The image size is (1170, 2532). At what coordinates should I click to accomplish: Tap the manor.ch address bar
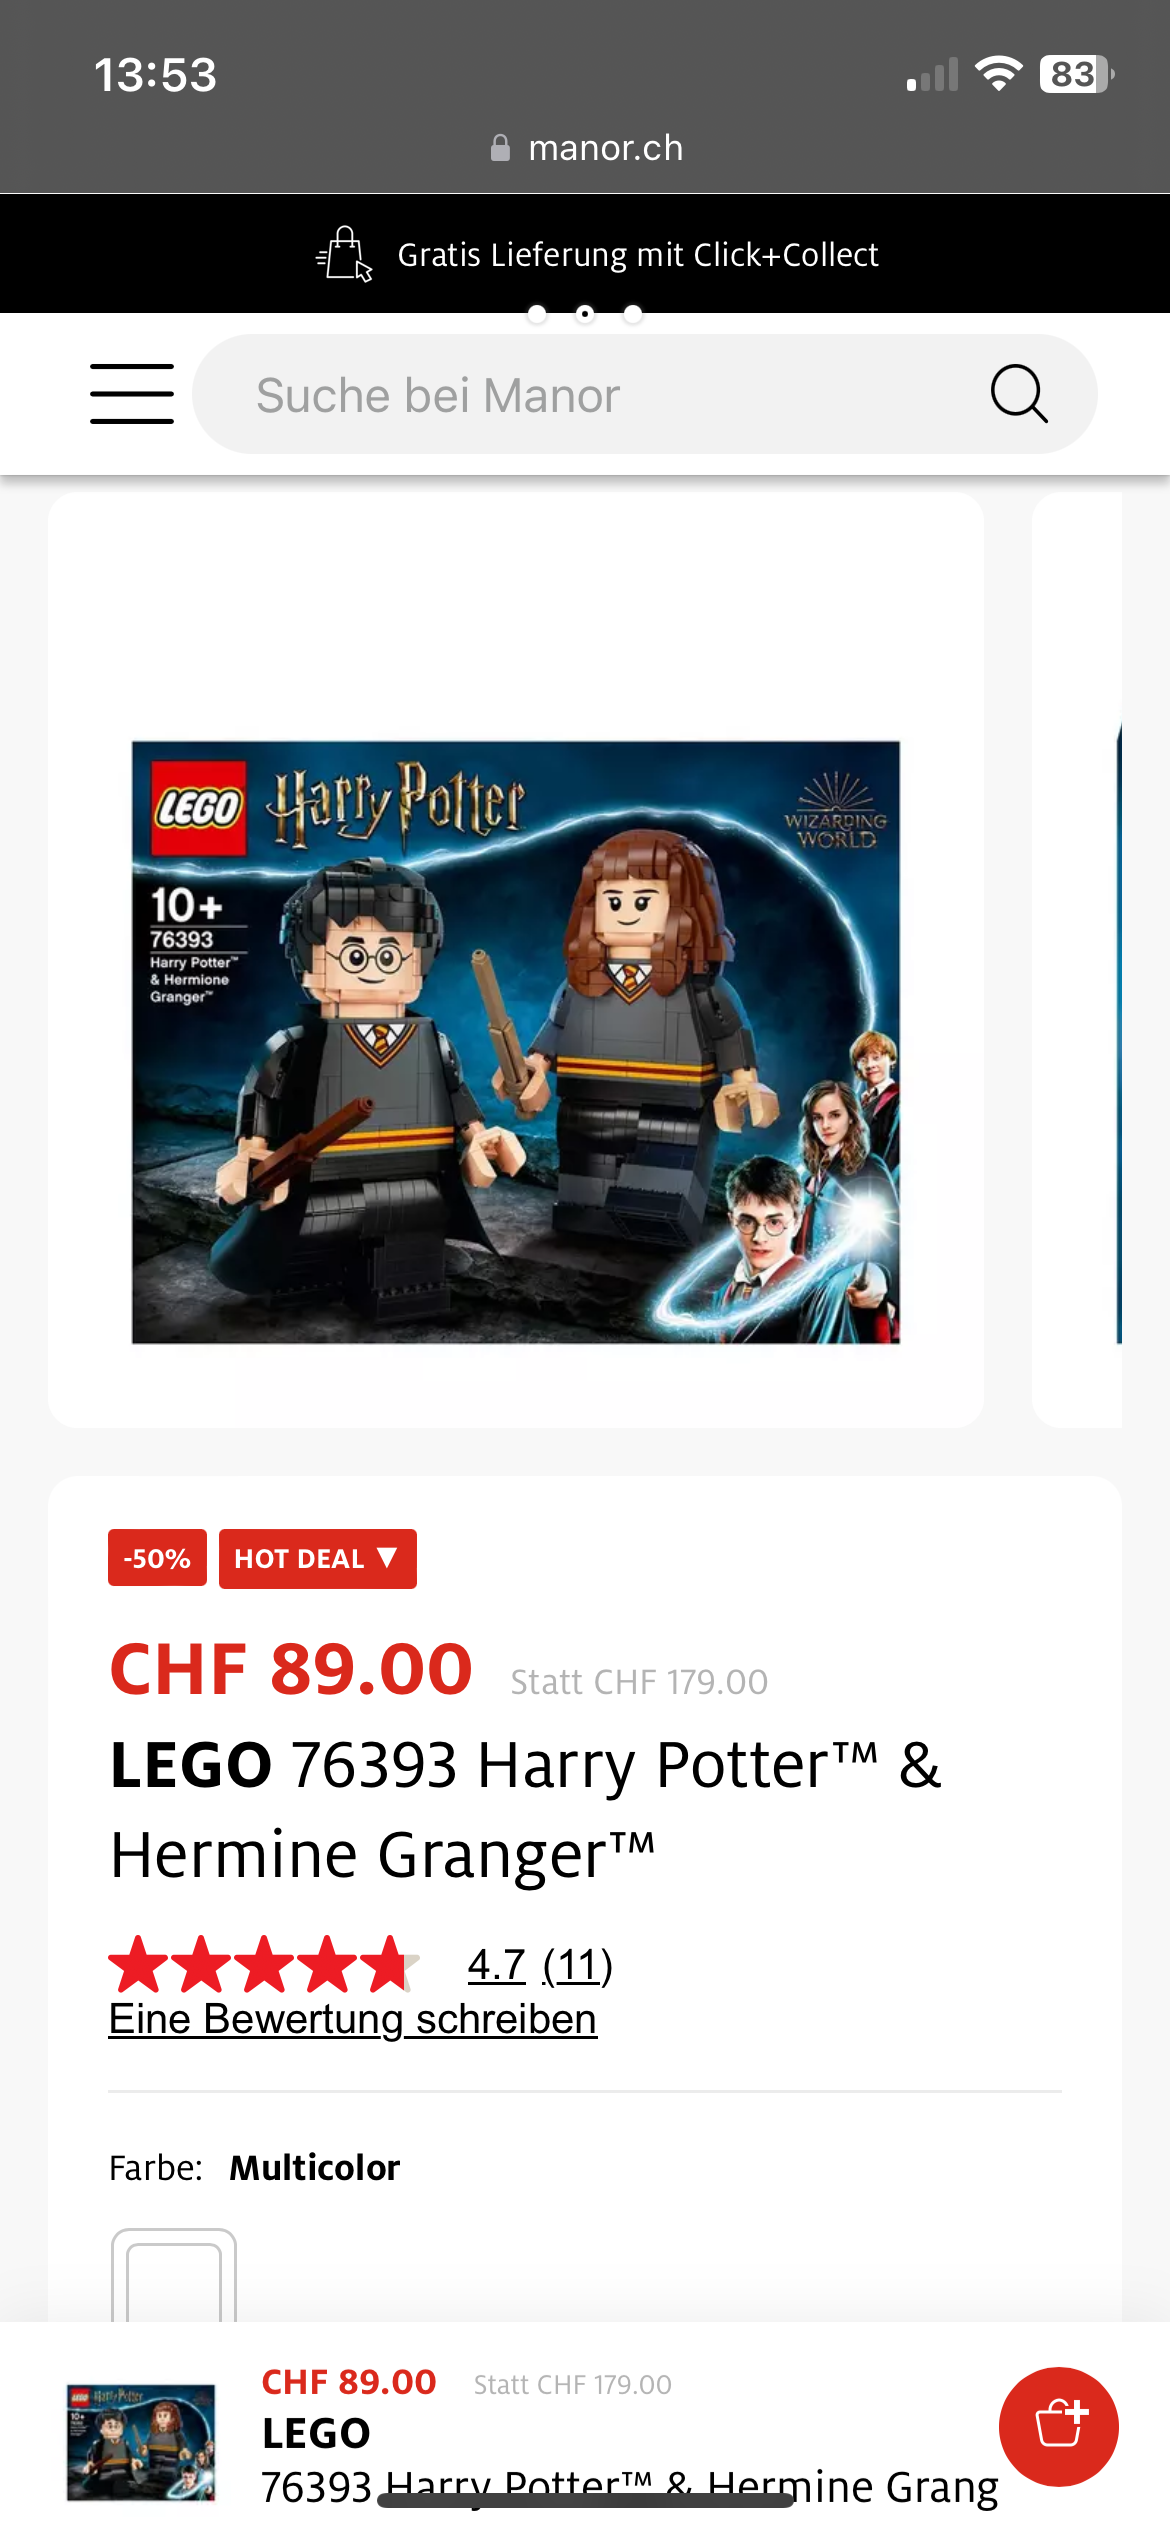(586, 148)
